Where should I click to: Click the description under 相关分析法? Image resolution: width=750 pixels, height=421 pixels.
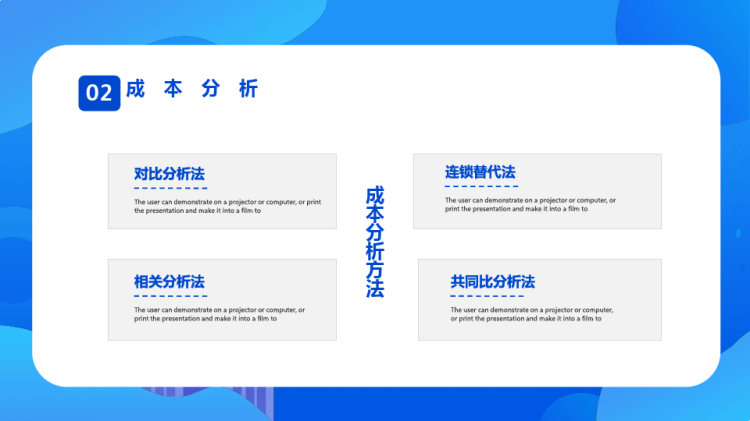point(220,314)
